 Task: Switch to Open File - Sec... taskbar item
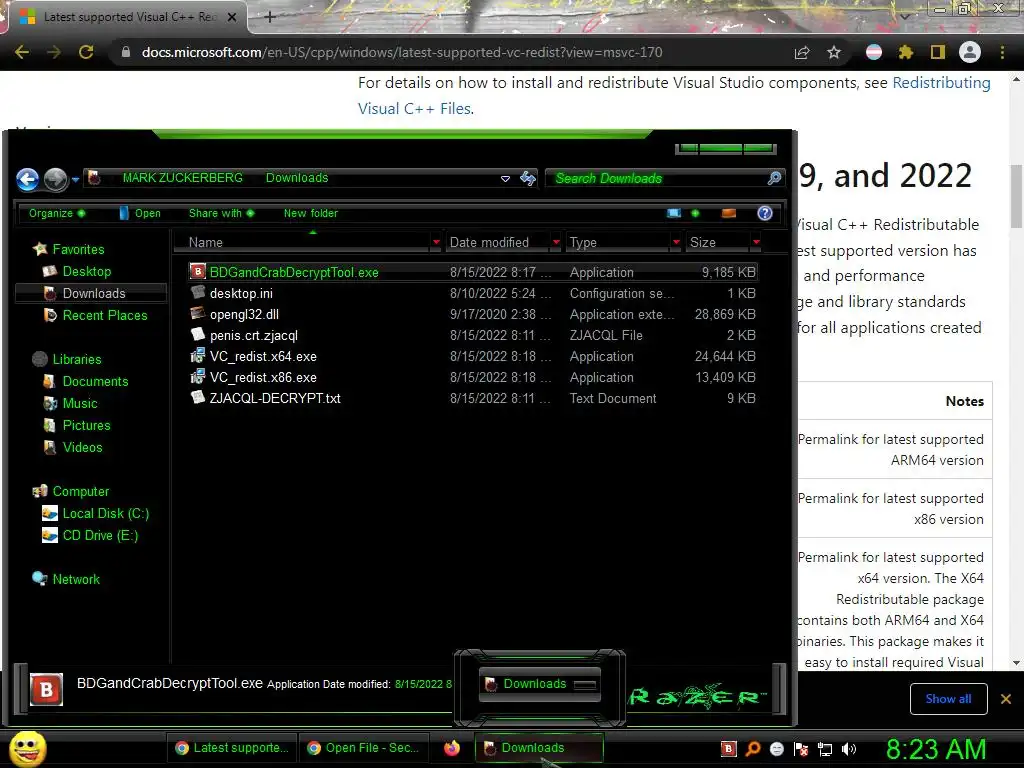362,748
